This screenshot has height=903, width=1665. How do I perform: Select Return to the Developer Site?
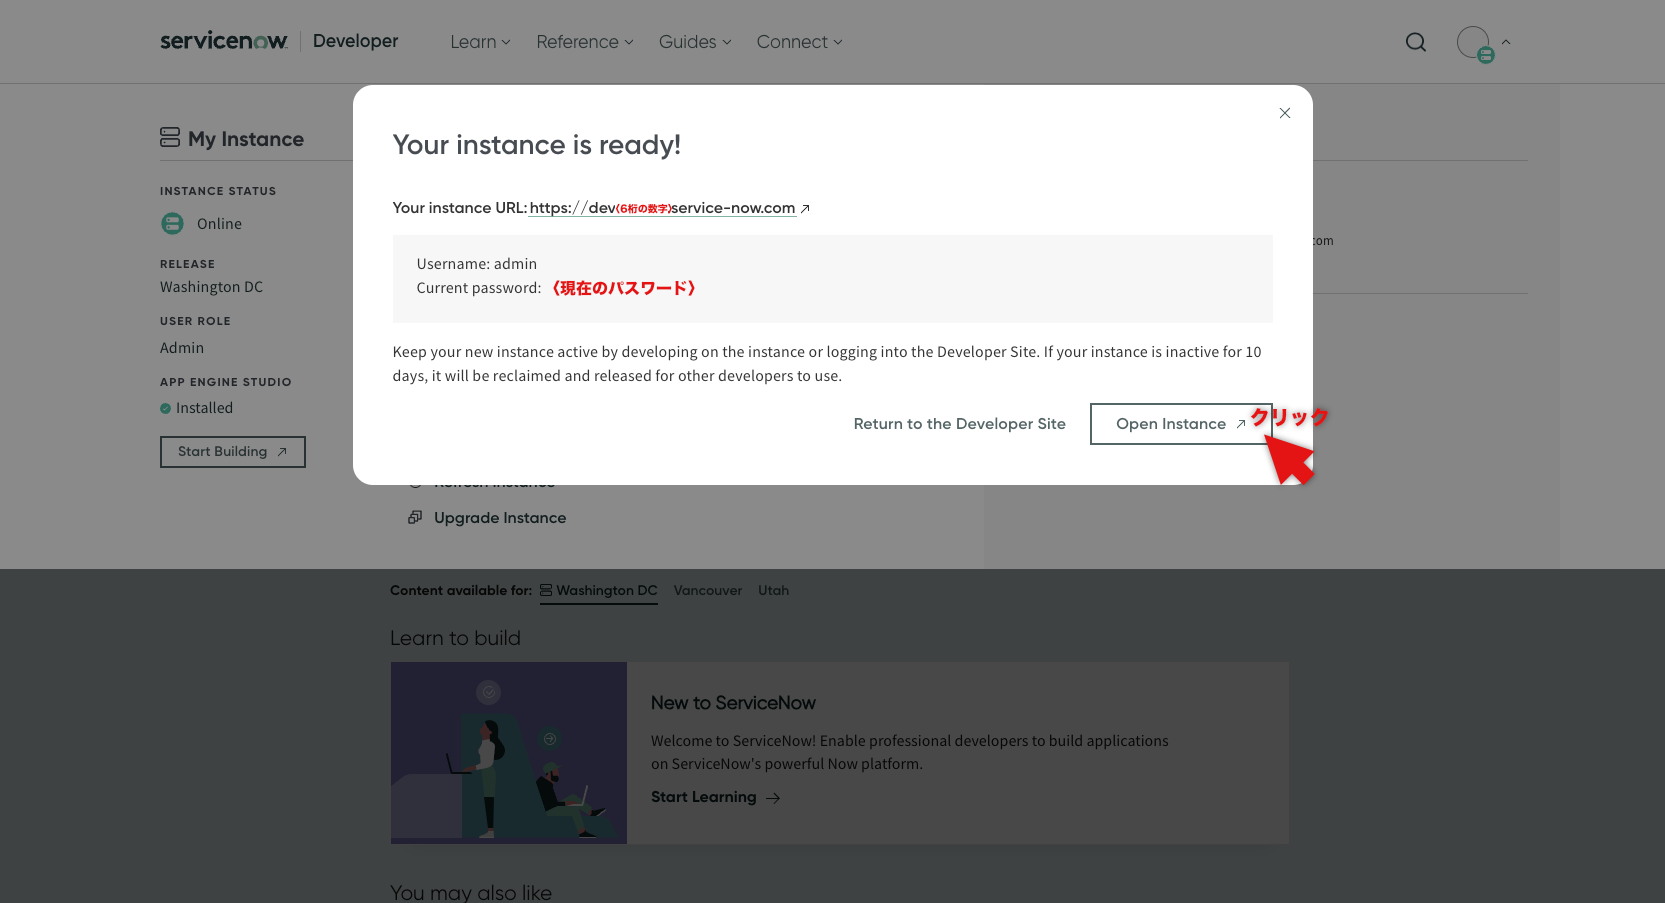point(959,423)
